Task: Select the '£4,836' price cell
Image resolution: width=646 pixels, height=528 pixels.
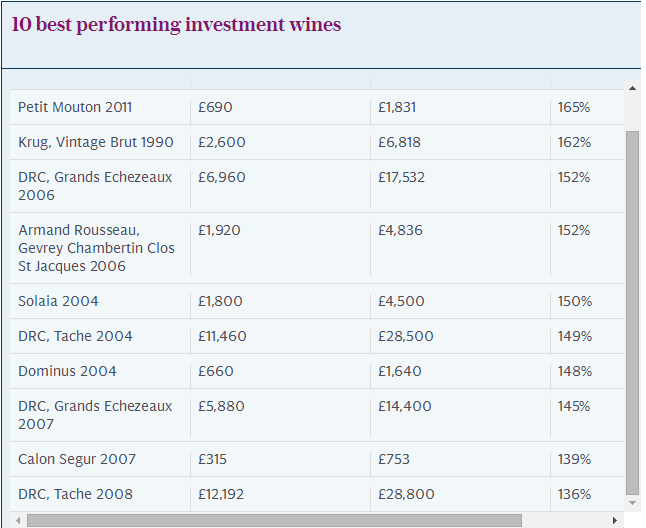Action: pyautogui.click(x=460, y=248)
